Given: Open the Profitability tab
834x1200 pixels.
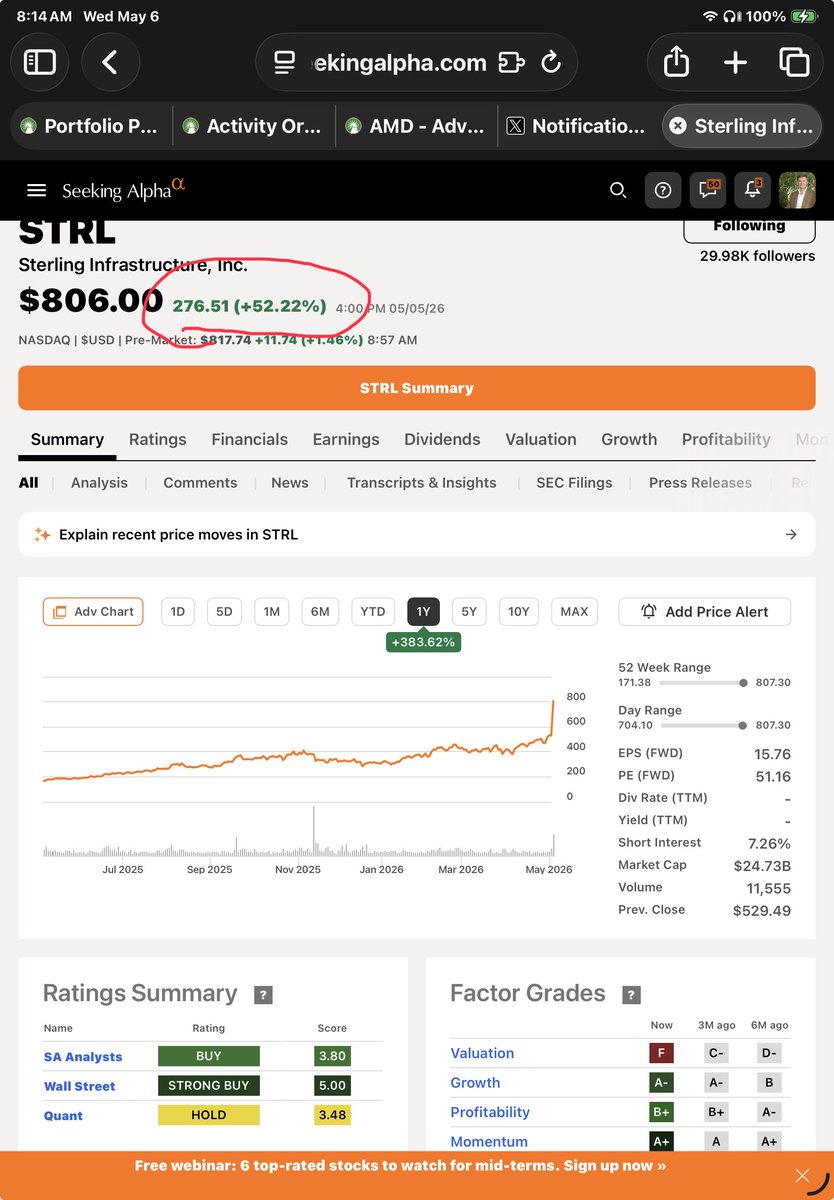Looking at the screenshot, I should pos(727,440).
